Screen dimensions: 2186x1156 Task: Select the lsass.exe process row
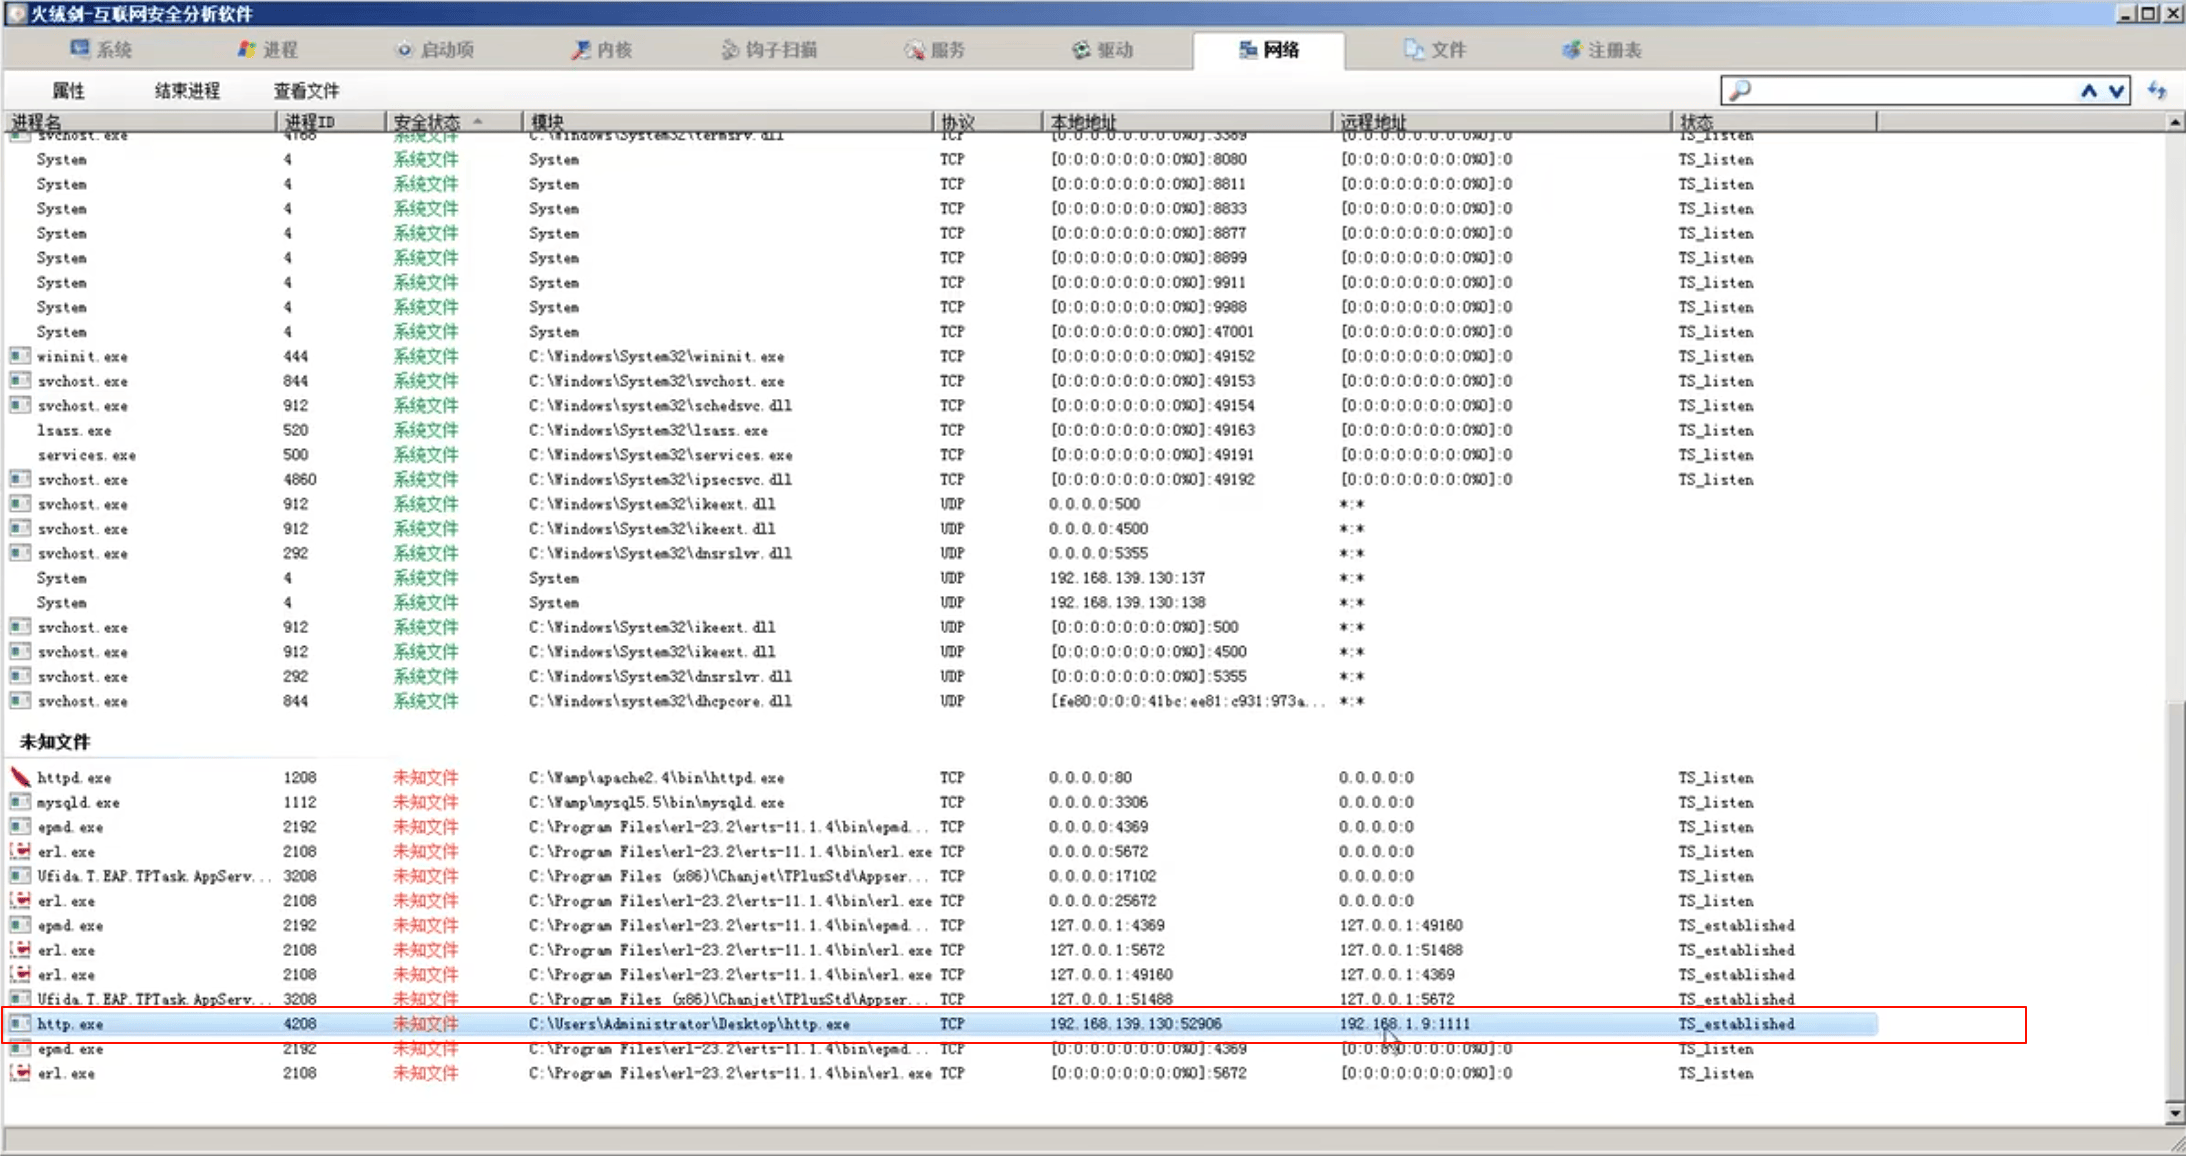(940, 430)
